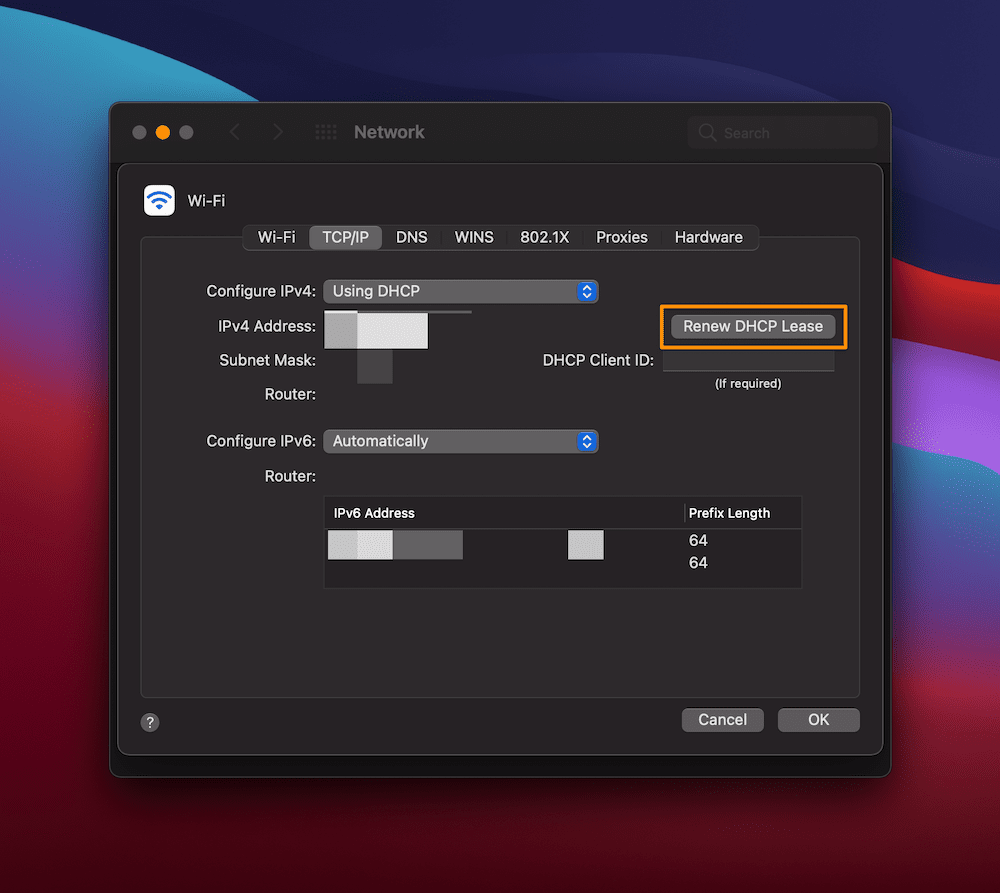Go to the Proxies tab
Viewport: 1000px width, 893px height.
621,237
